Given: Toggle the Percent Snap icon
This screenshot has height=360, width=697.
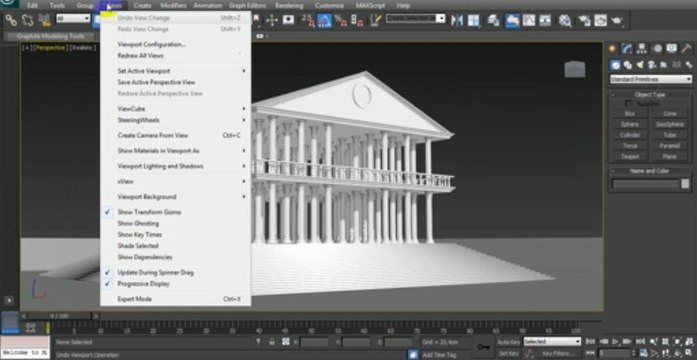Looking at the screenshot, I should click(x=340, y=20).
